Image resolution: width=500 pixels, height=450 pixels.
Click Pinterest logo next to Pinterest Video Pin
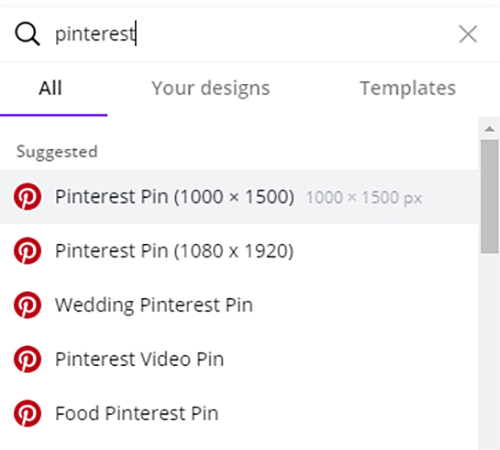(x=28, y=359)
